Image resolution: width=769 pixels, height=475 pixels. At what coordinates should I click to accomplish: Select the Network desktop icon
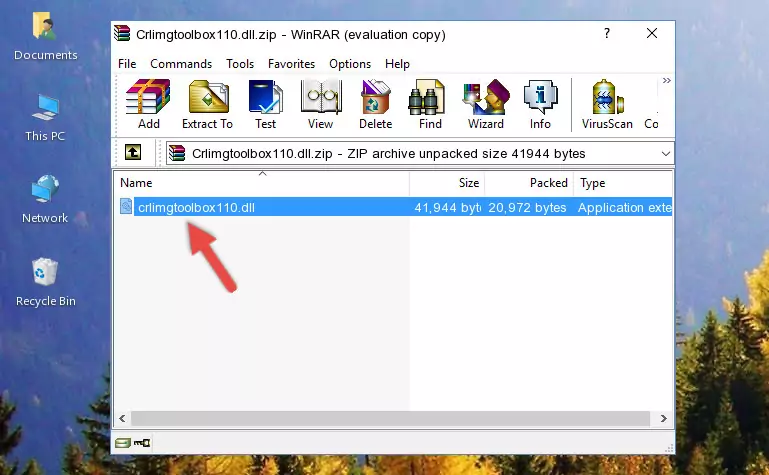coord(45,200)
